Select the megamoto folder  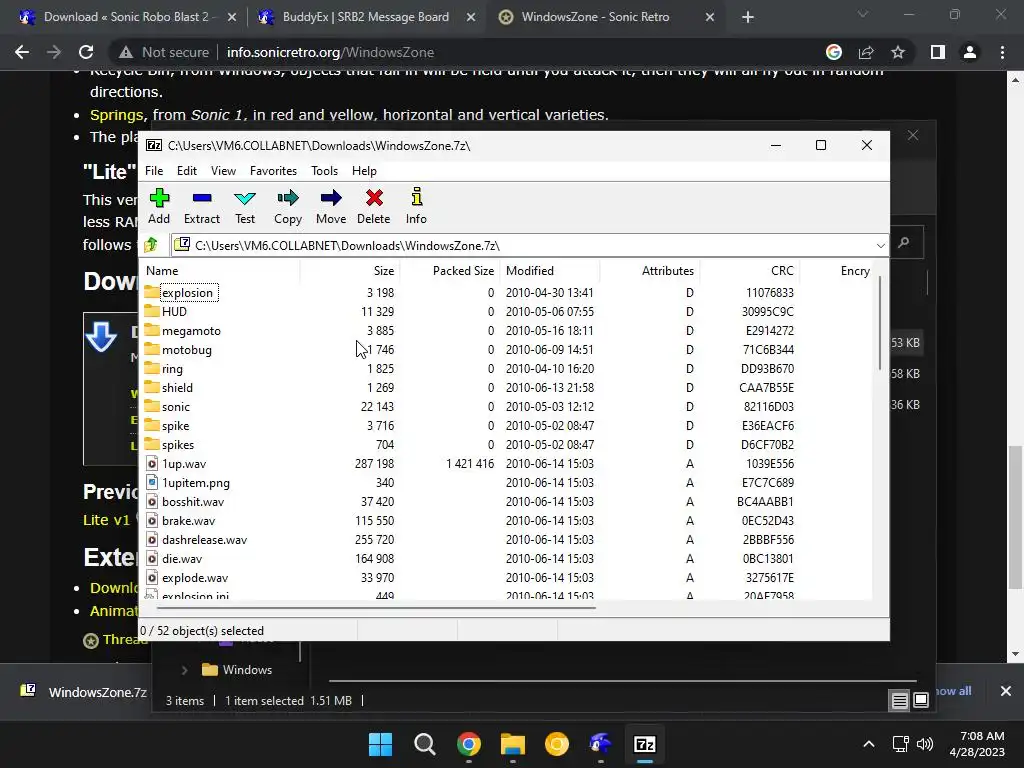pos(191,330)
